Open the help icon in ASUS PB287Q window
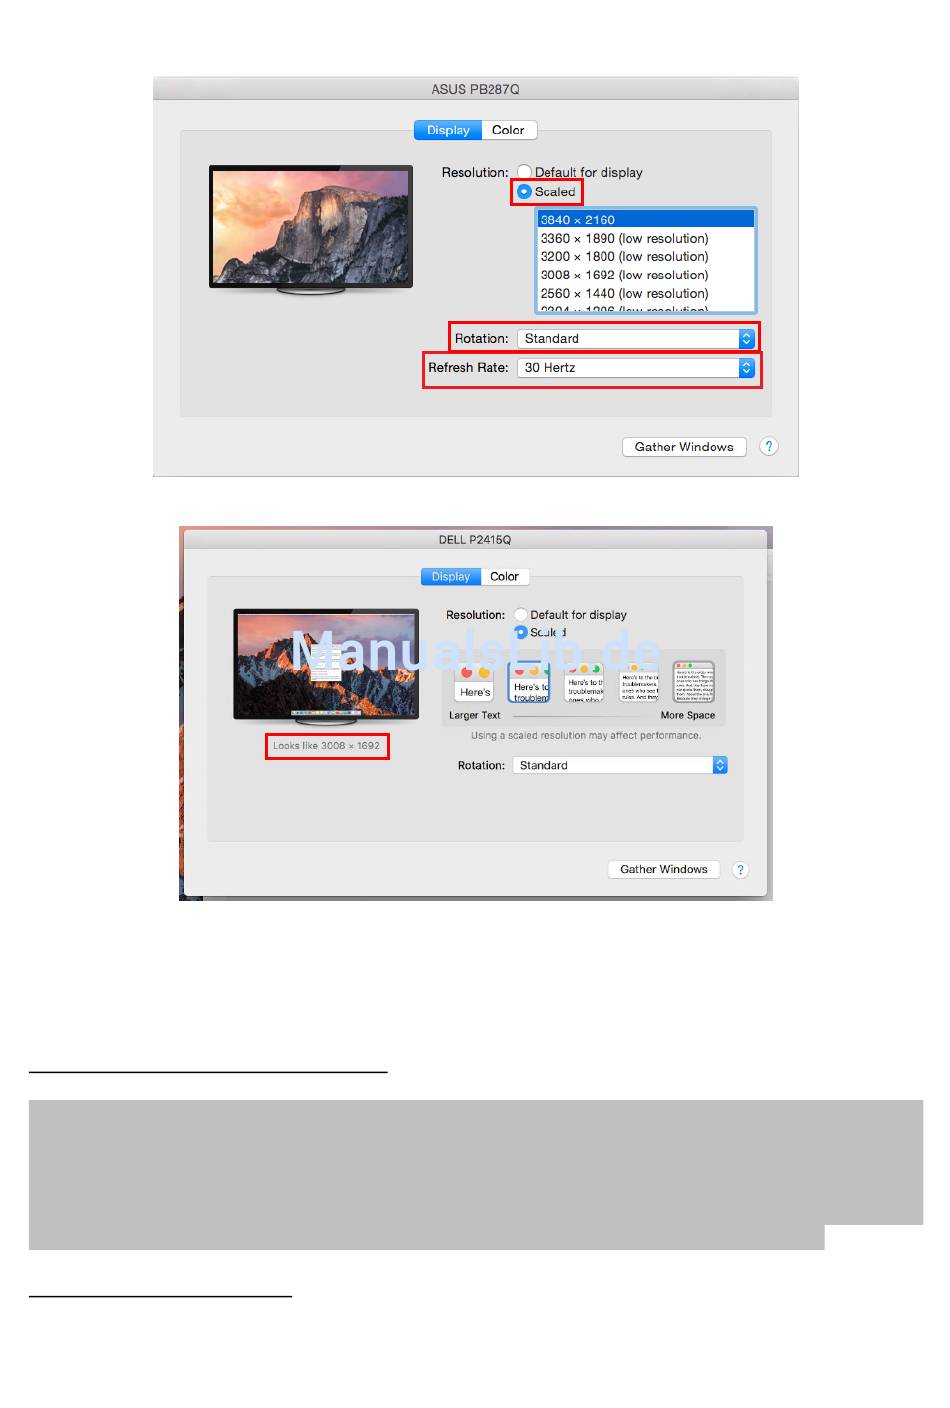 pyautogui.click(x=768, y=447)
